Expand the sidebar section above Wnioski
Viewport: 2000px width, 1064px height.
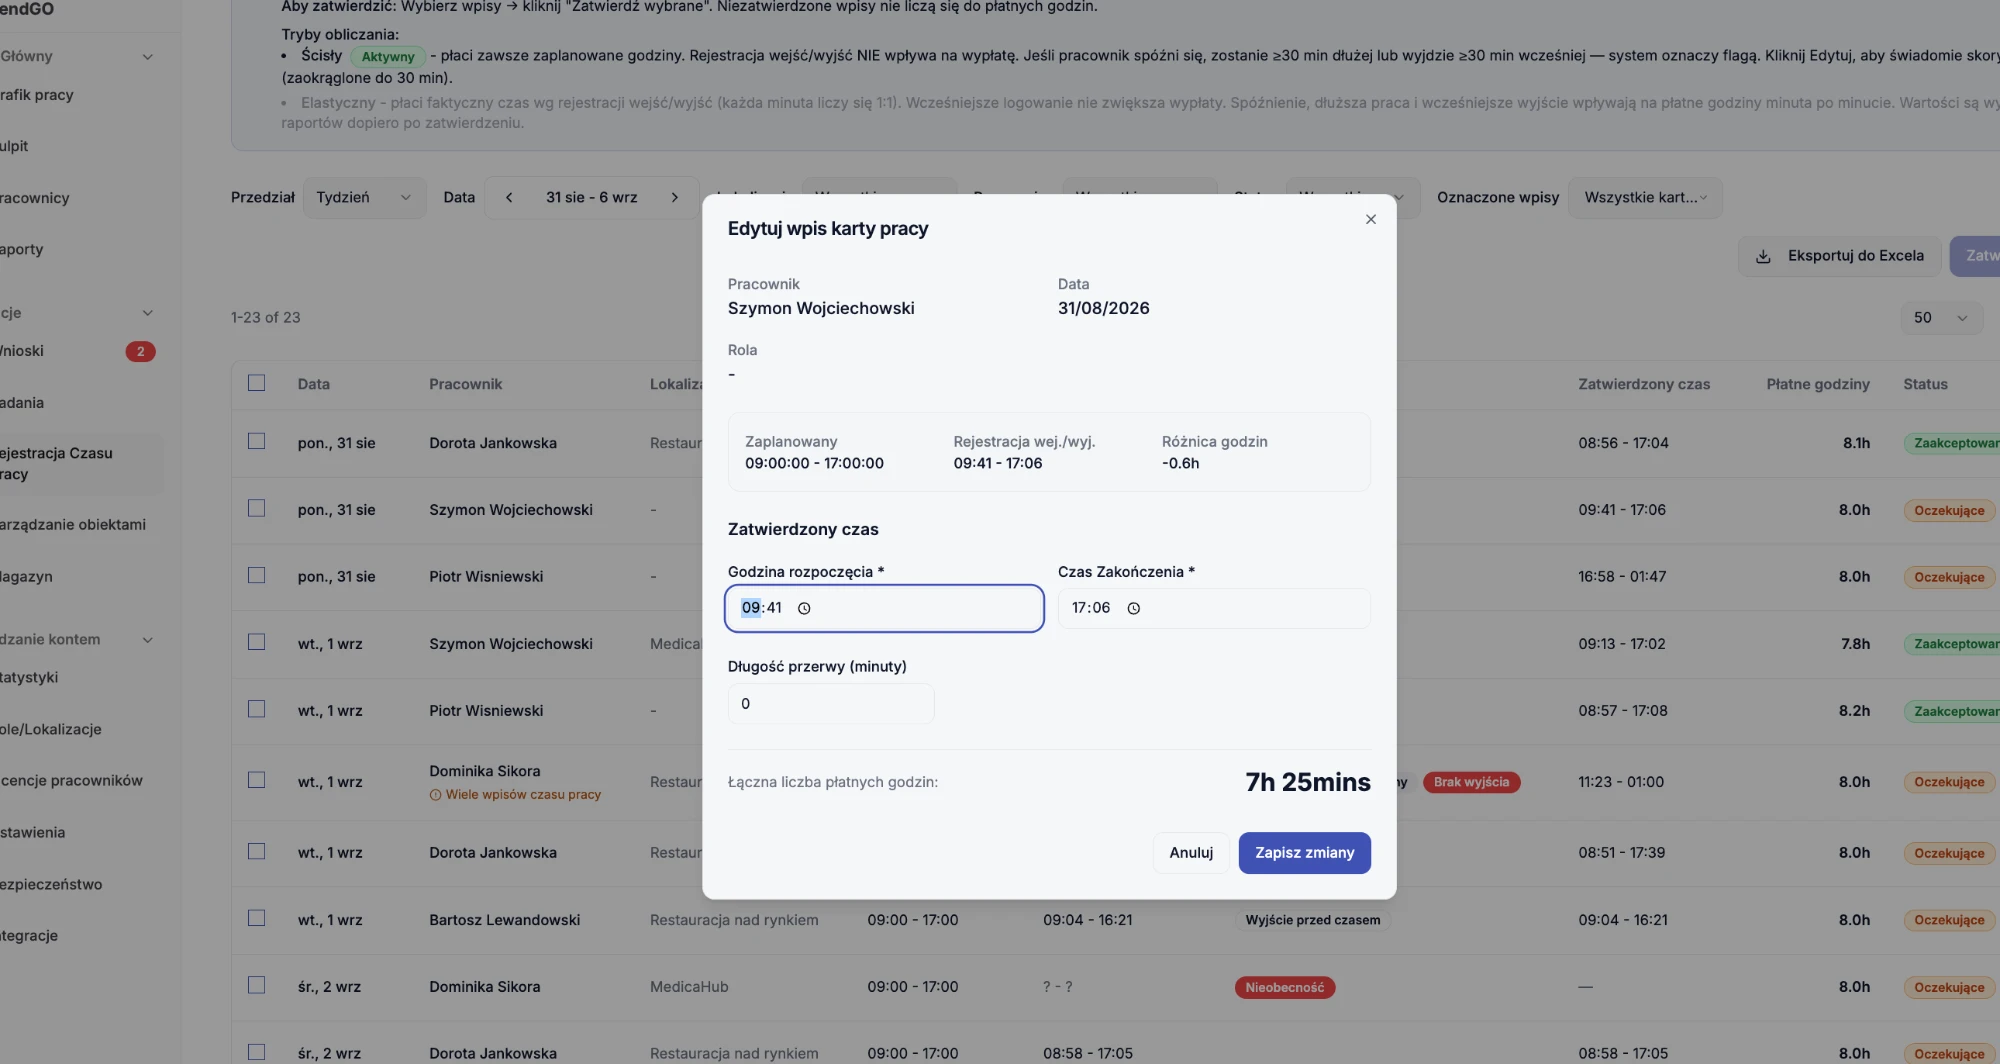(148, 313)
